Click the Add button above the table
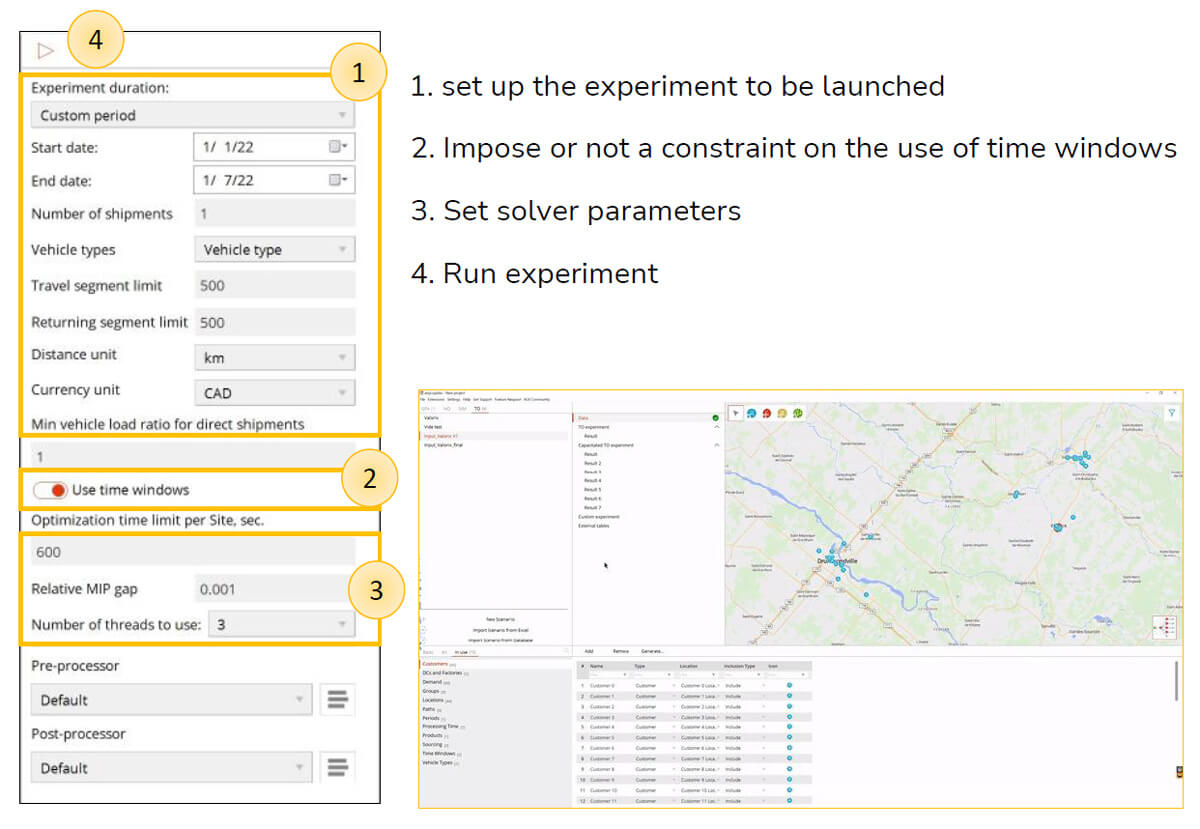1200x829 pixels. click(589, 650)
